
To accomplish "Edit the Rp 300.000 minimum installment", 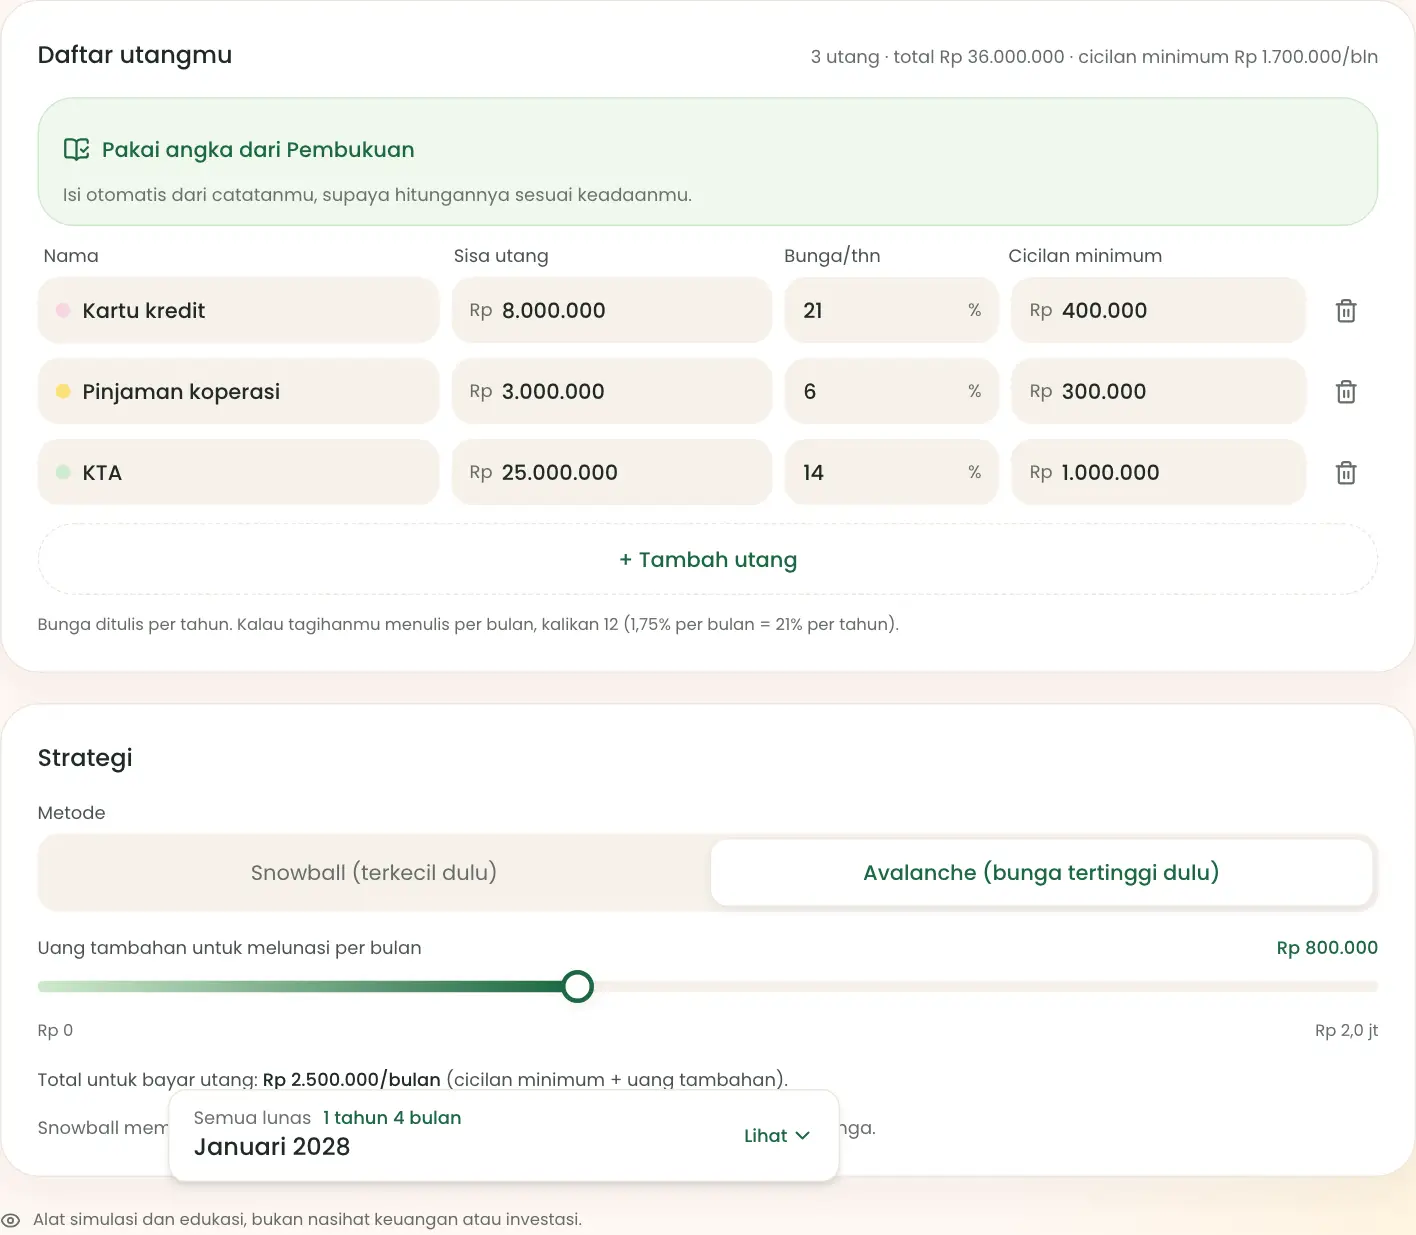I will coord(1159,392).
